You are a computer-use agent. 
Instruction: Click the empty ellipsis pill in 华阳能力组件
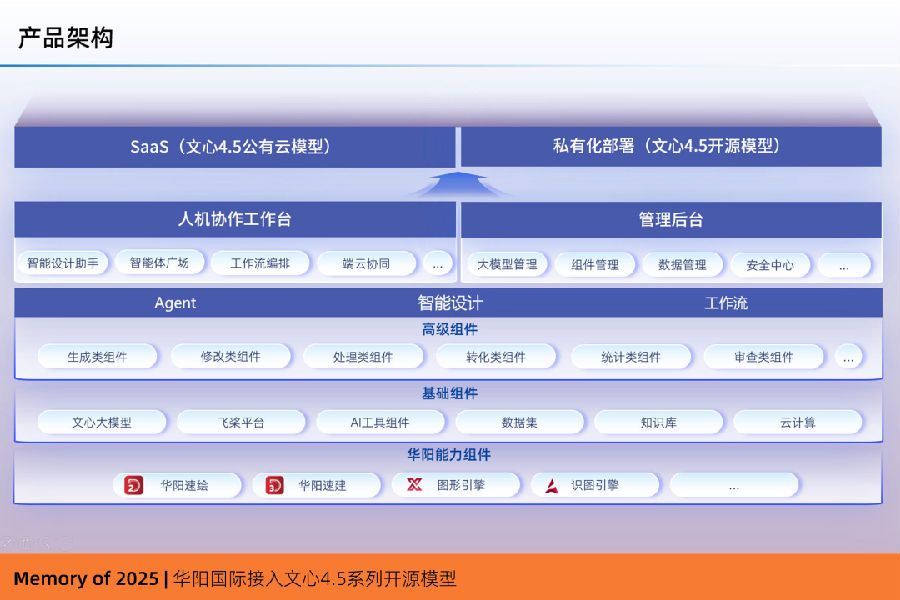(x=733, y=486)
